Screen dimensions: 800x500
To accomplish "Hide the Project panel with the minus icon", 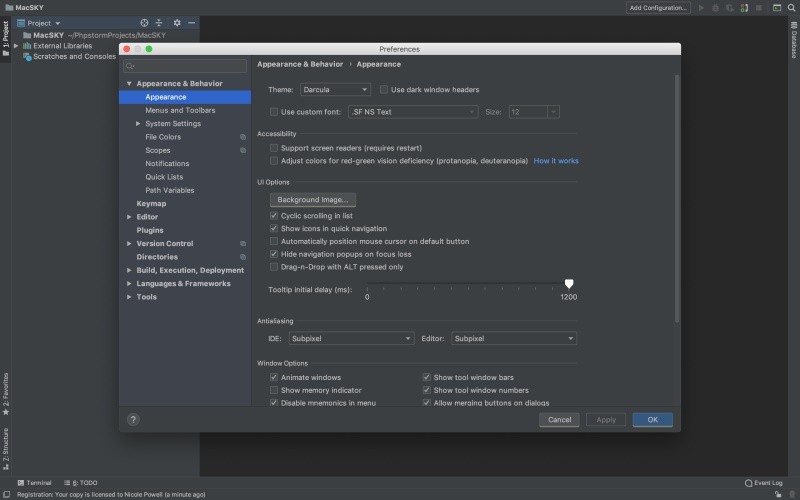I will [191, 23].
